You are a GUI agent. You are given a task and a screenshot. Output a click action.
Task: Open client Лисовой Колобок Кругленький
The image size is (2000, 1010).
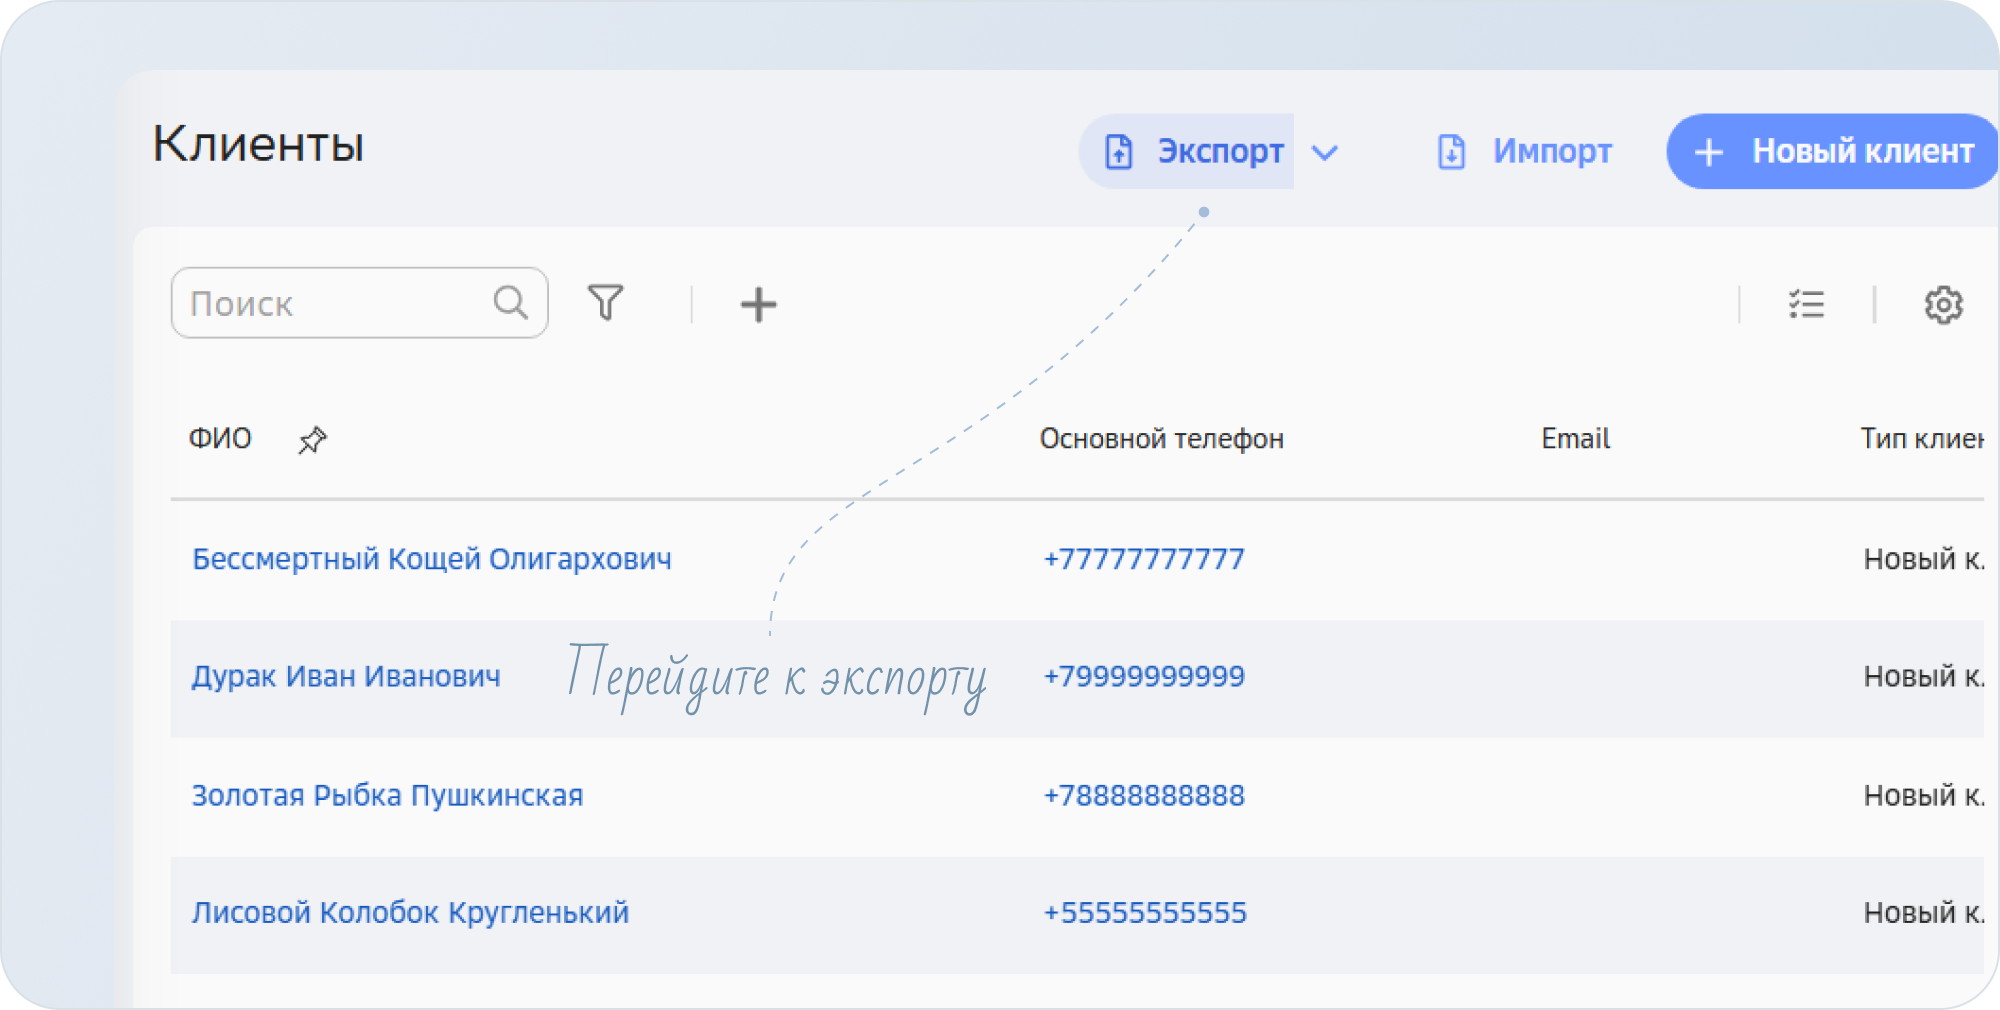tap(410, 912)
